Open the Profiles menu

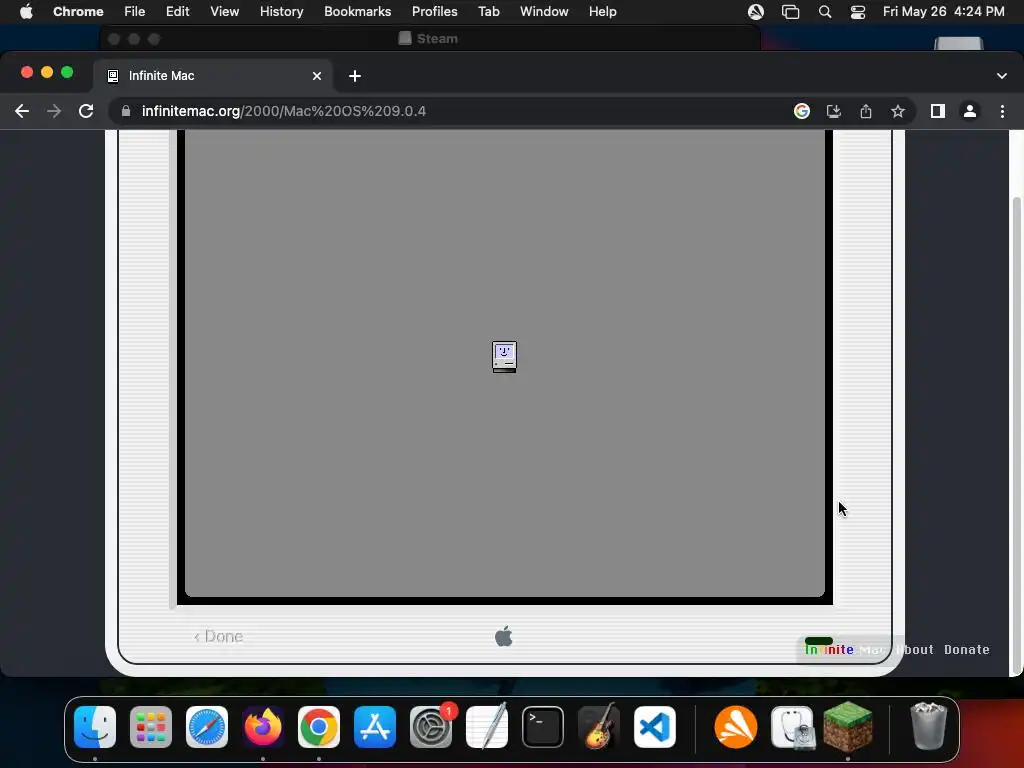434,11
